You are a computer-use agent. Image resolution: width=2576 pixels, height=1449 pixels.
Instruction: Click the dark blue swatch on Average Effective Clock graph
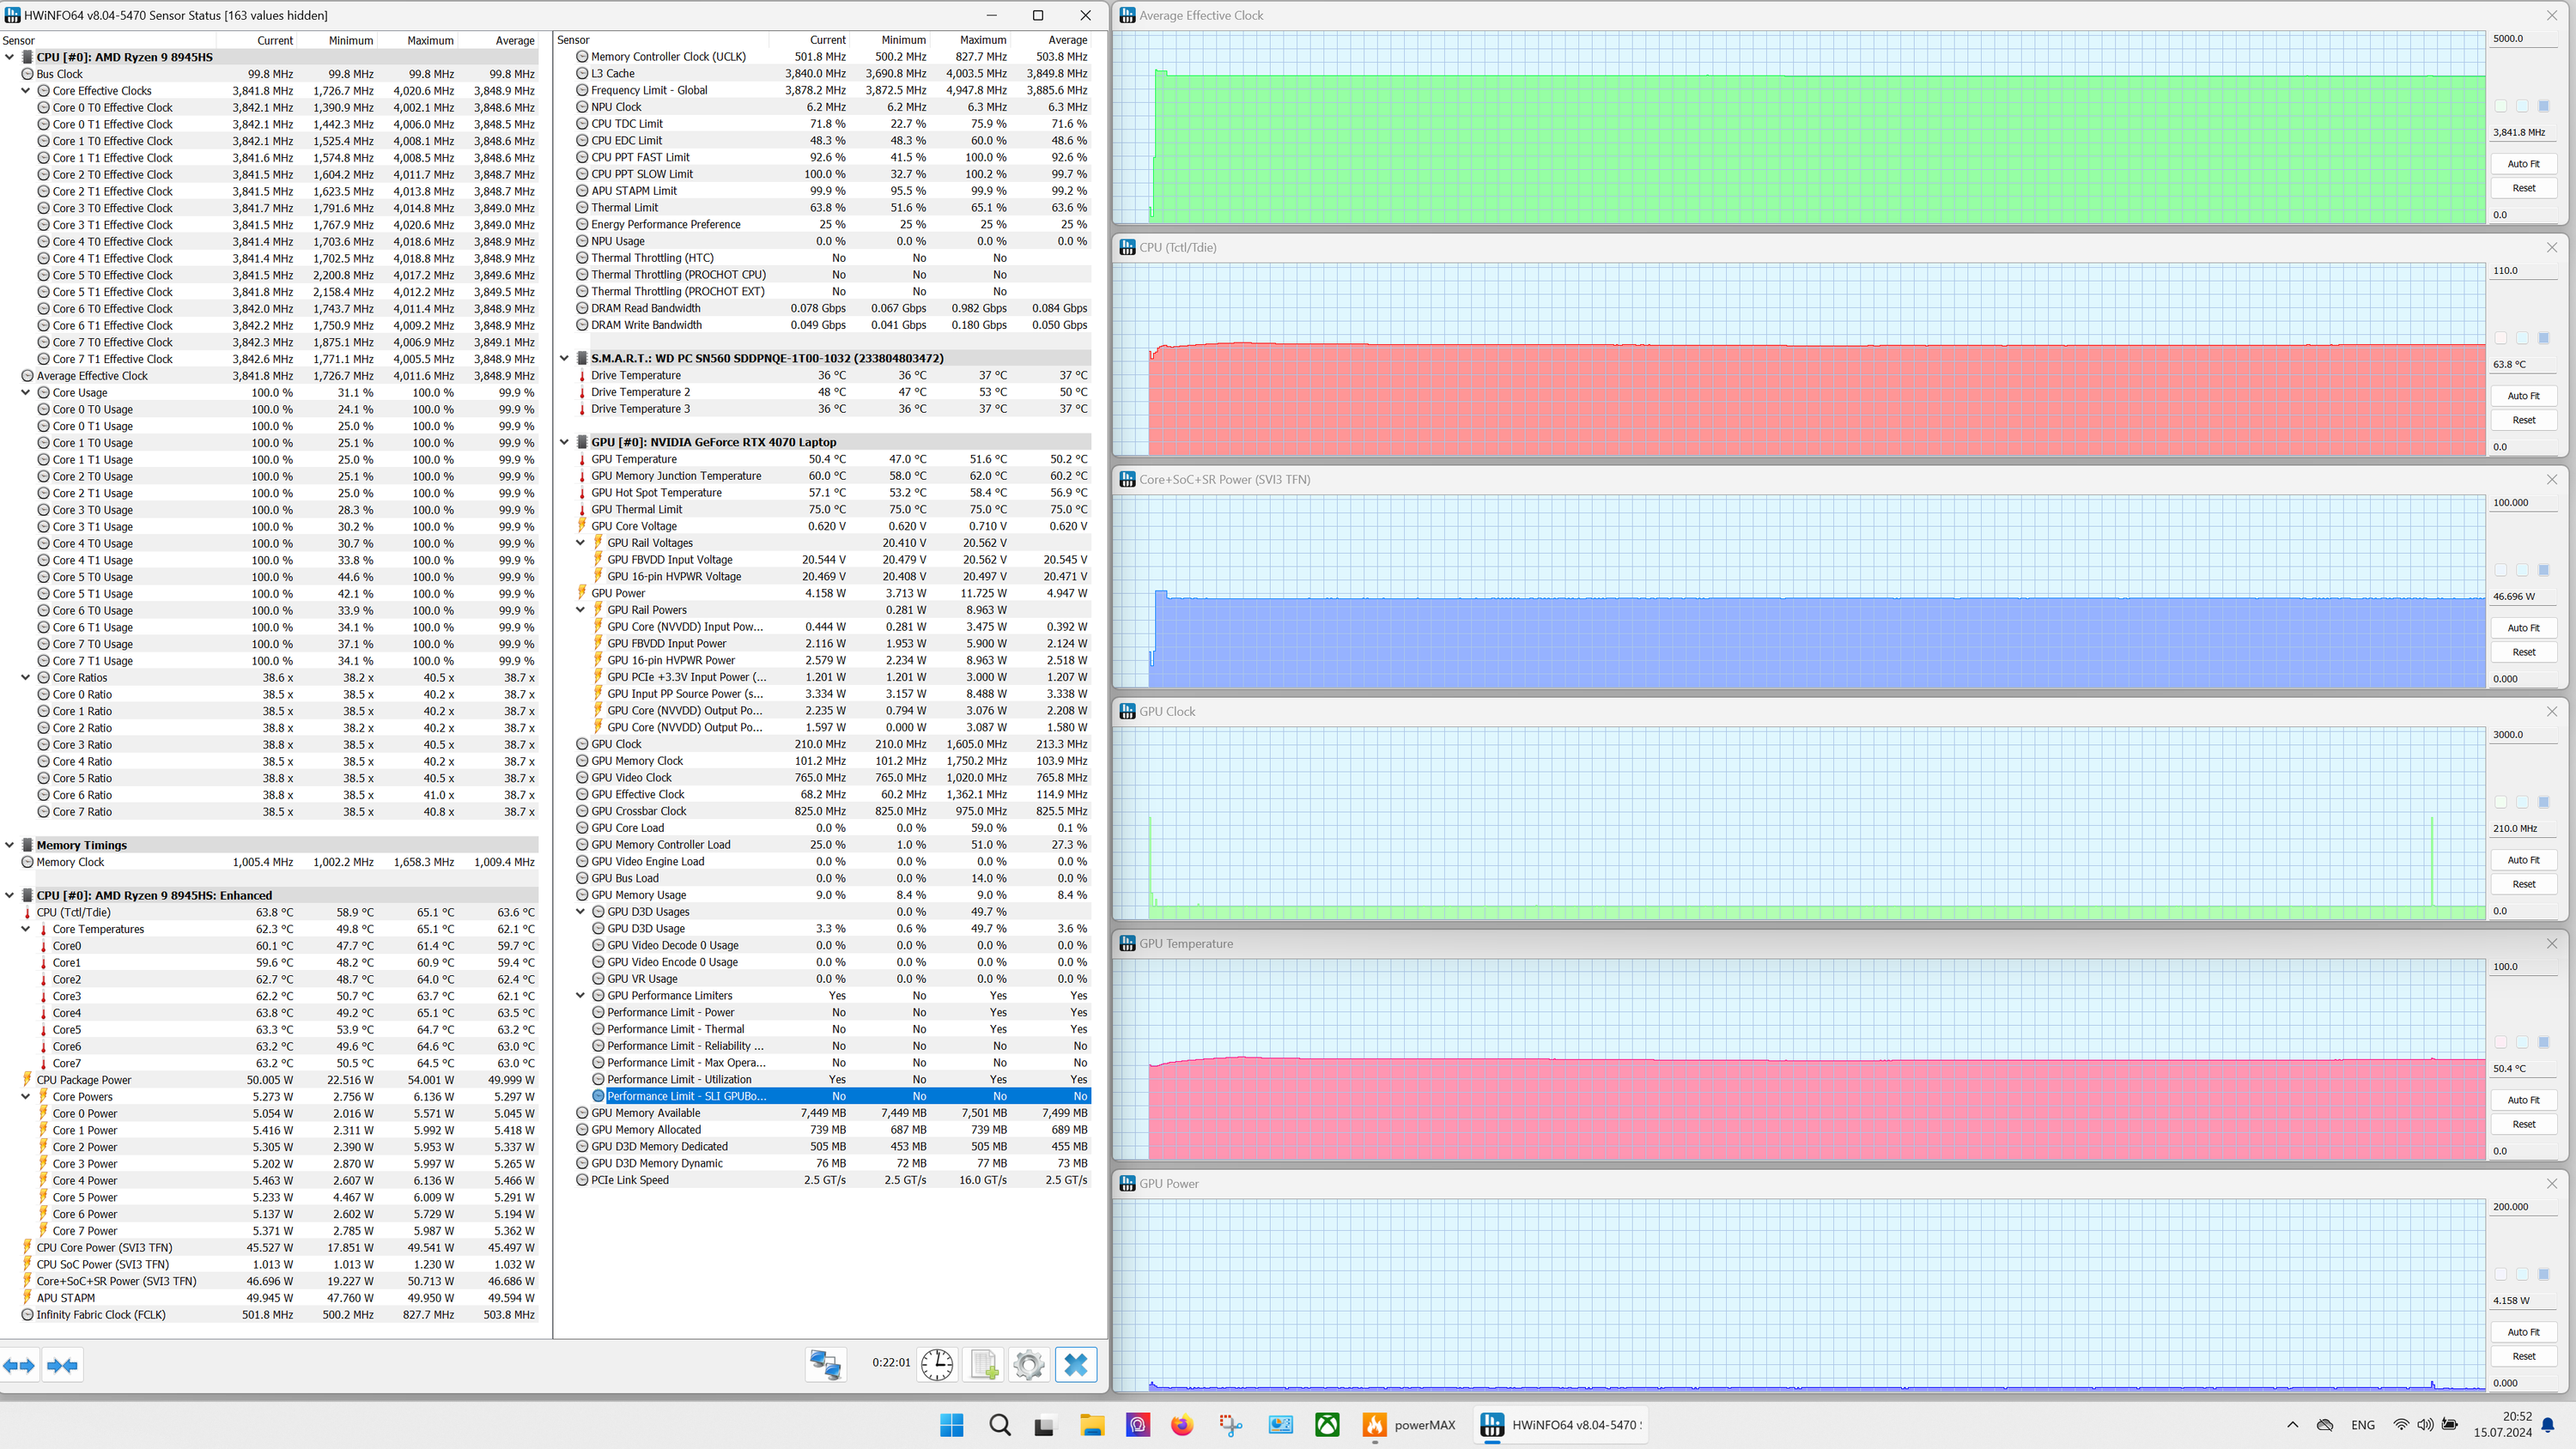pos(2544,106)
